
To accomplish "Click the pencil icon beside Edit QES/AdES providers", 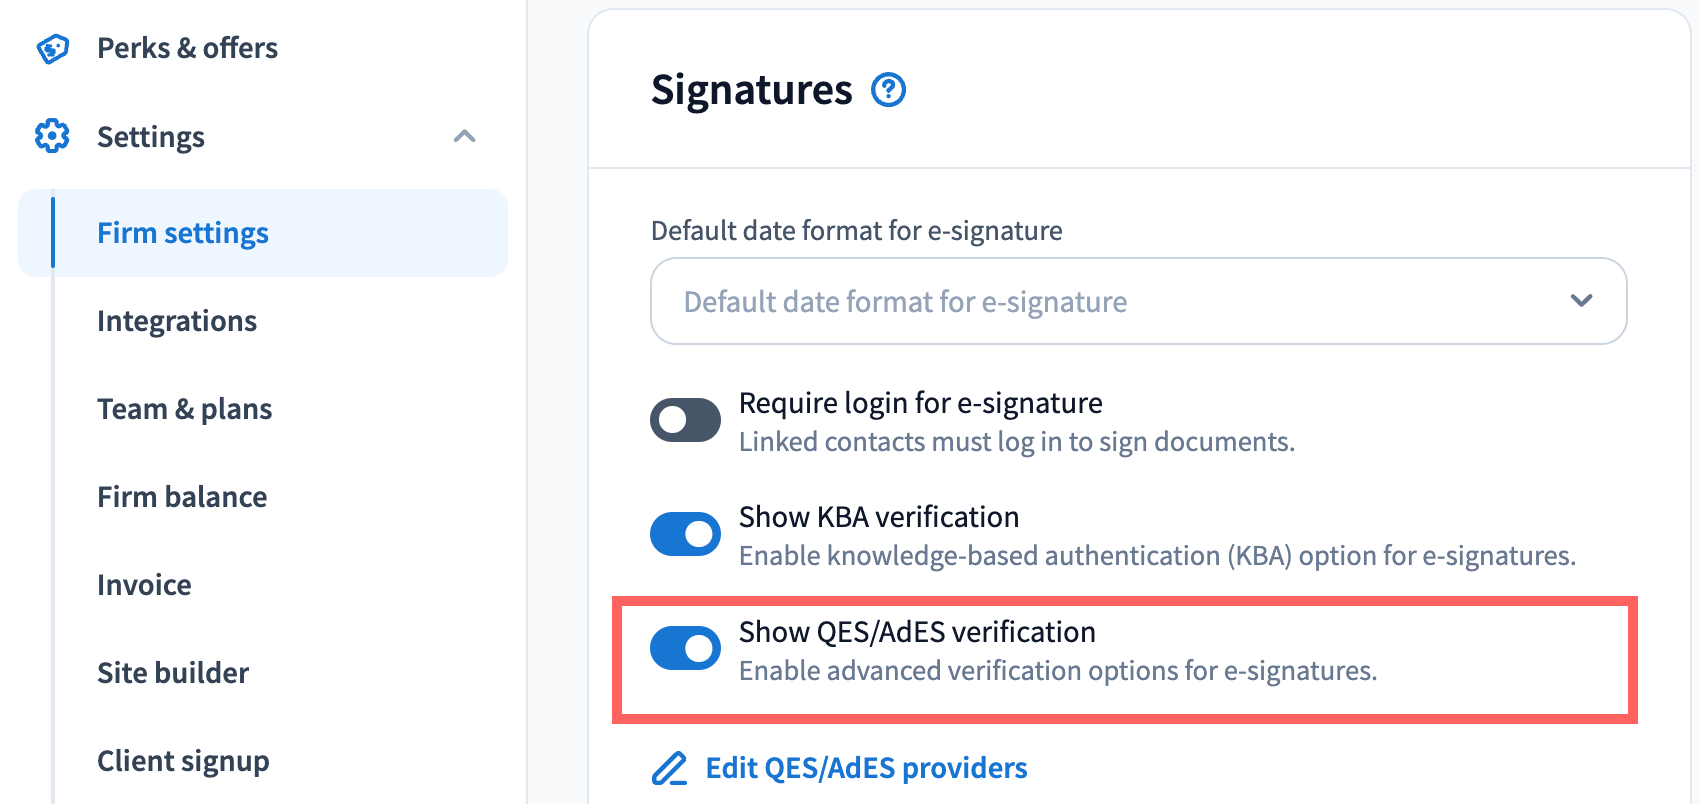I will (x=669, y=768).
